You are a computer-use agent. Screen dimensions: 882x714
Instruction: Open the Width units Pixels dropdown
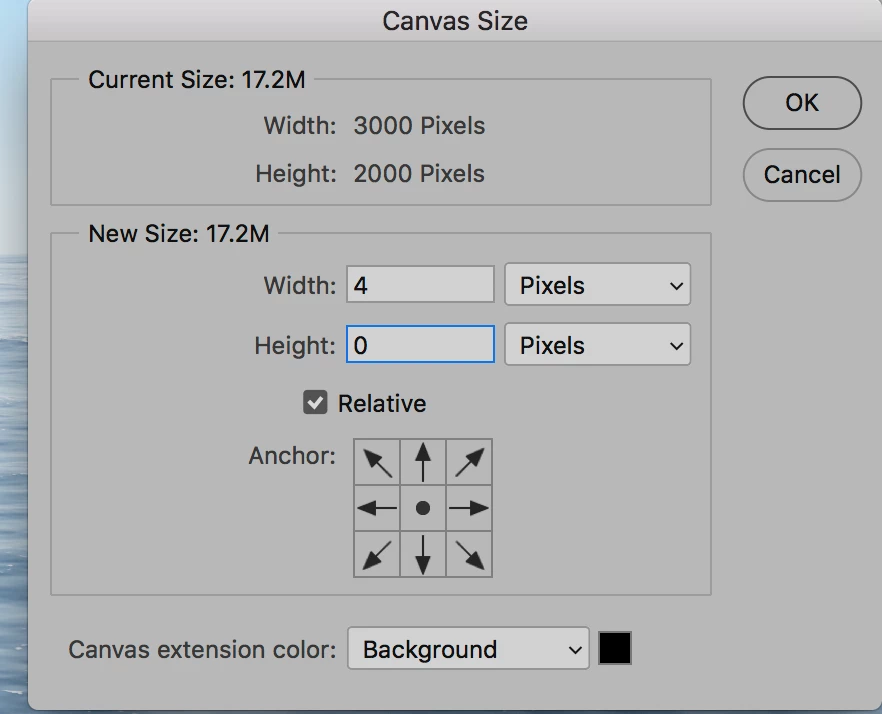click(597, 286)
